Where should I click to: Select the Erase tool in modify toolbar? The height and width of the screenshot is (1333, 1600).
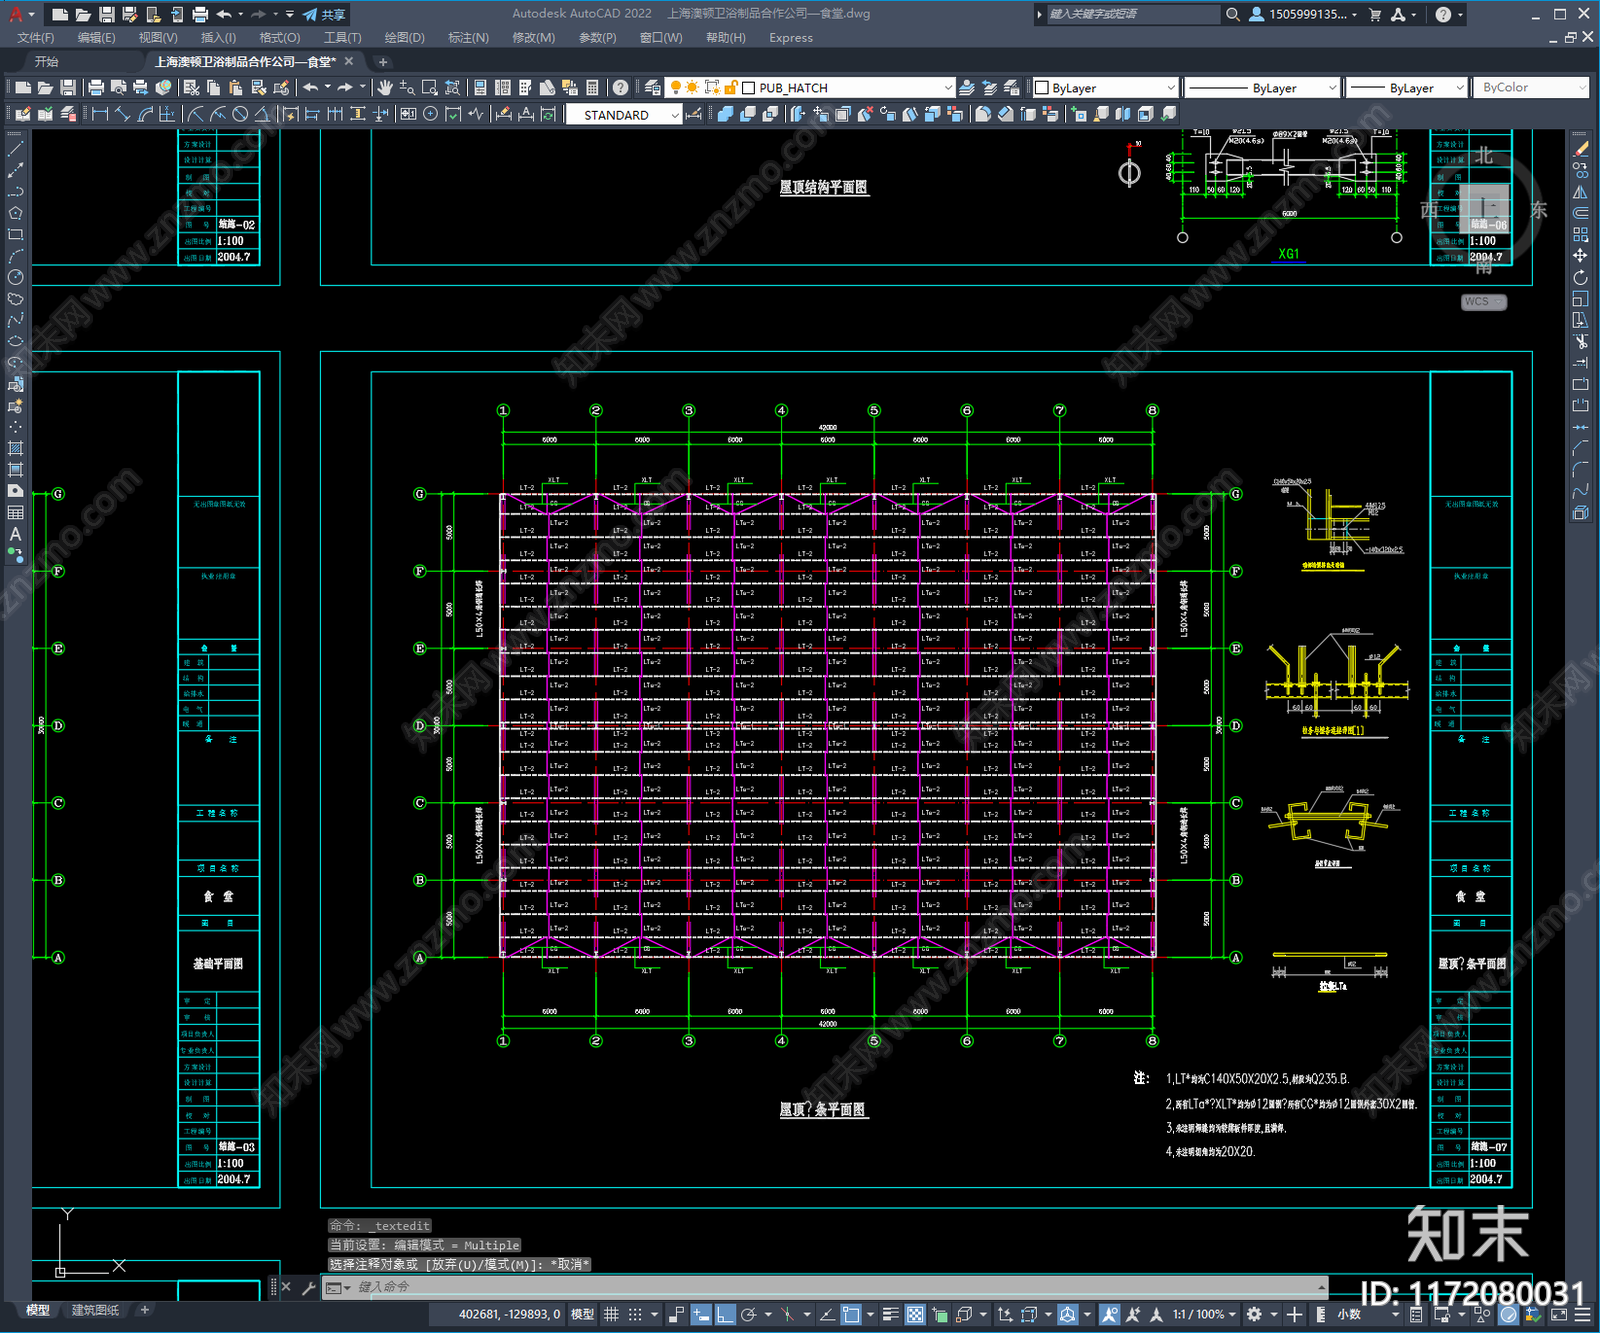tap(1580, 148)
